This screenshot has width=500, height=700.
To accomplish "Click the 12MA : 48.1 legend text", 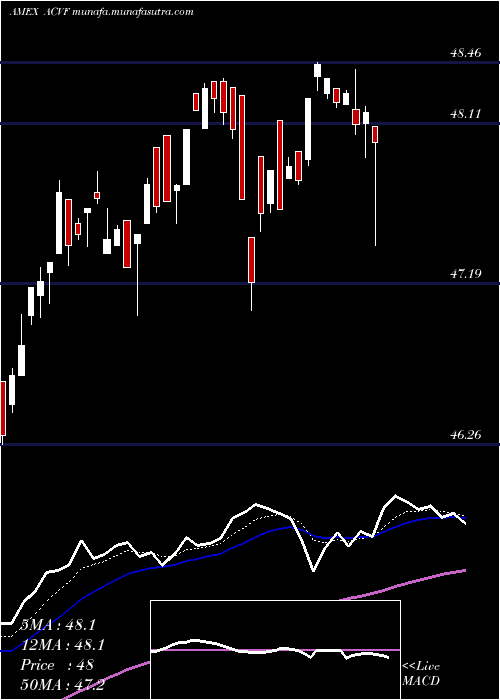I will click(x=63, y=645).
